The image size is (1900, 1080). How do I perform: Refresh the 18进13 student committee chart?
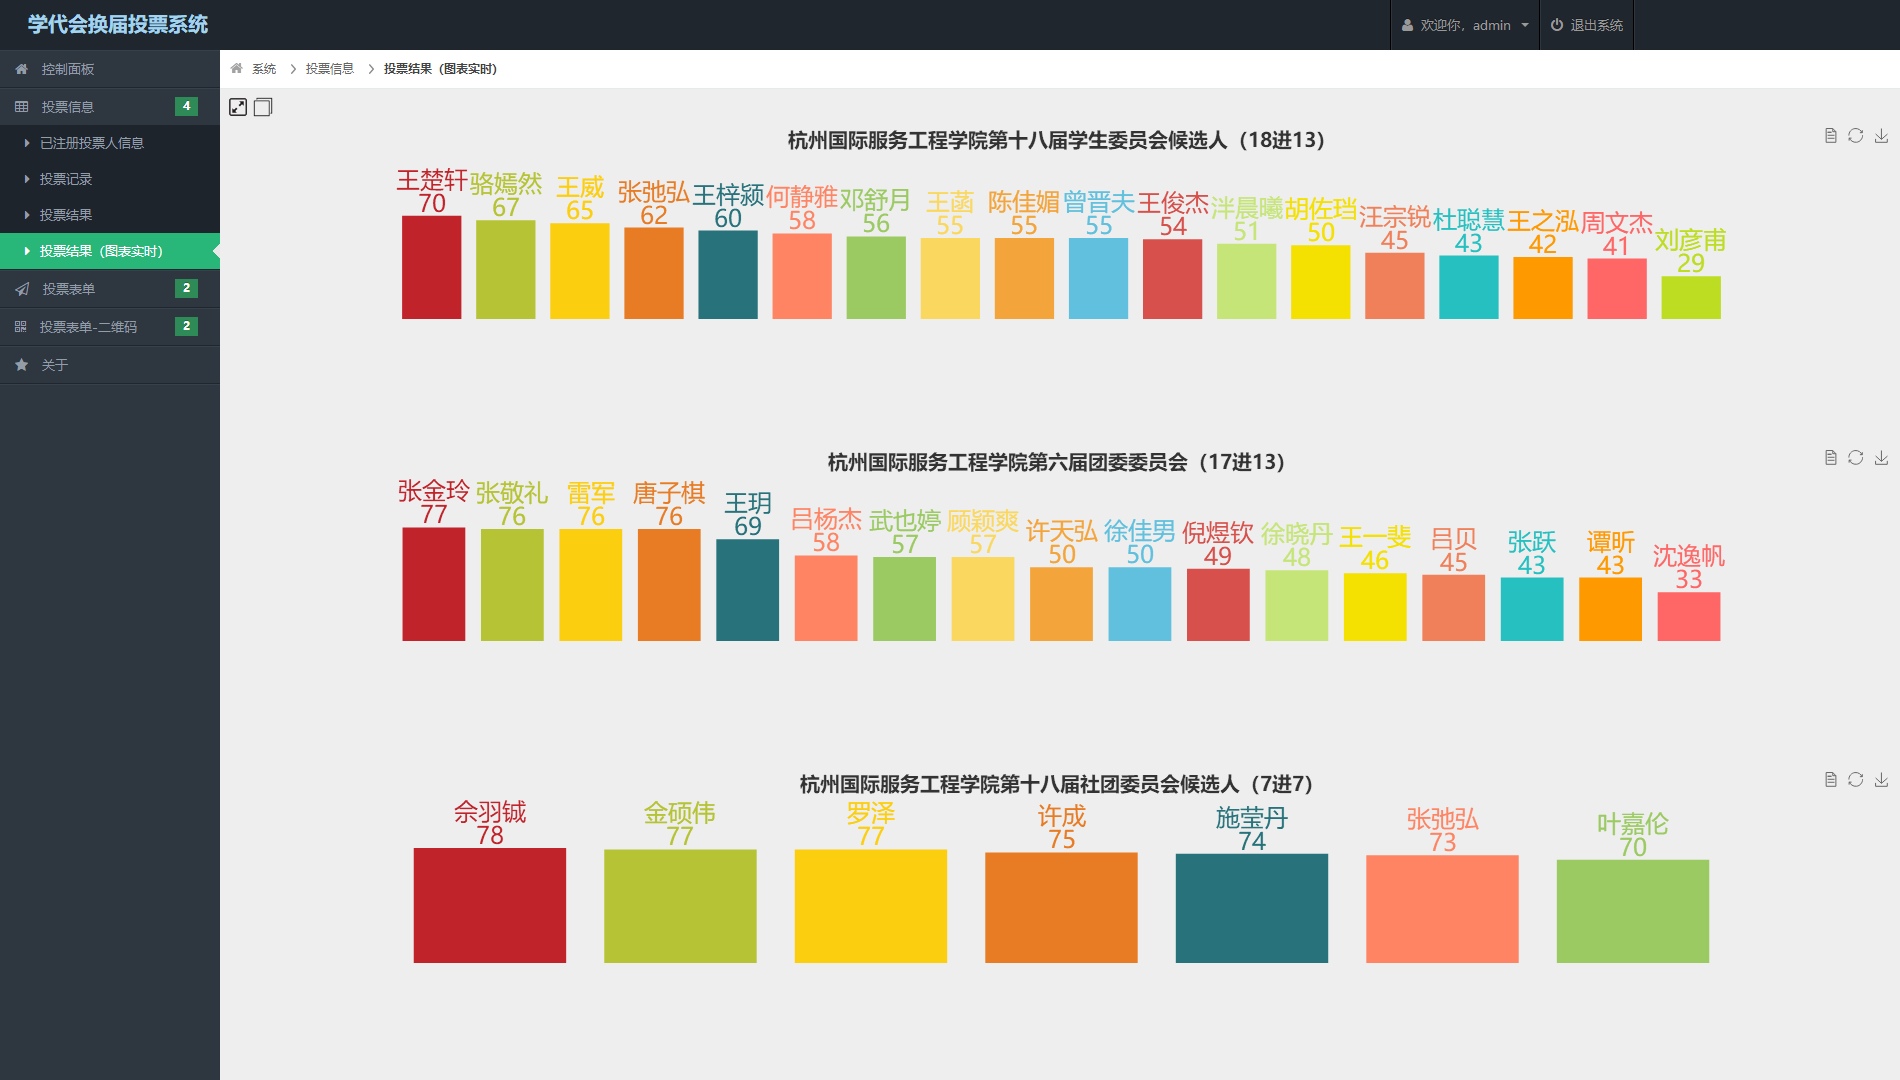point(1855,136)
